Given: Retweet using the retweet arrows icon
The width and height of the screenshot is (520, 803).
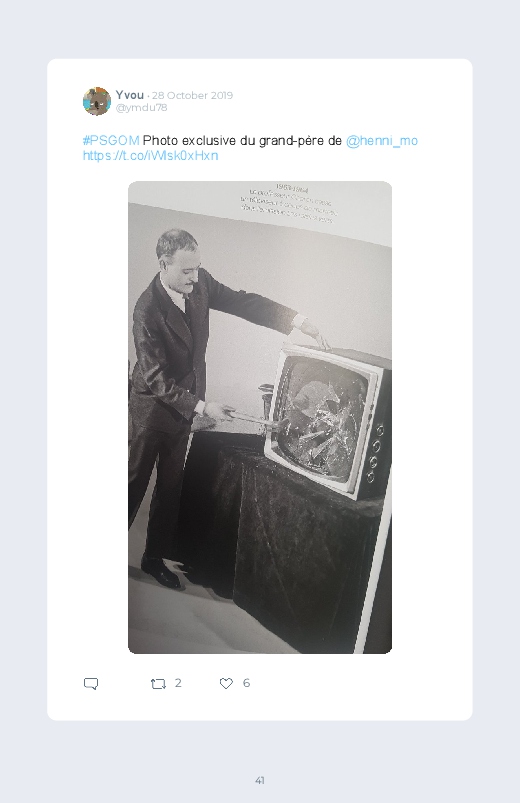Looking at the screenshot, I should [x=158, y=684].
